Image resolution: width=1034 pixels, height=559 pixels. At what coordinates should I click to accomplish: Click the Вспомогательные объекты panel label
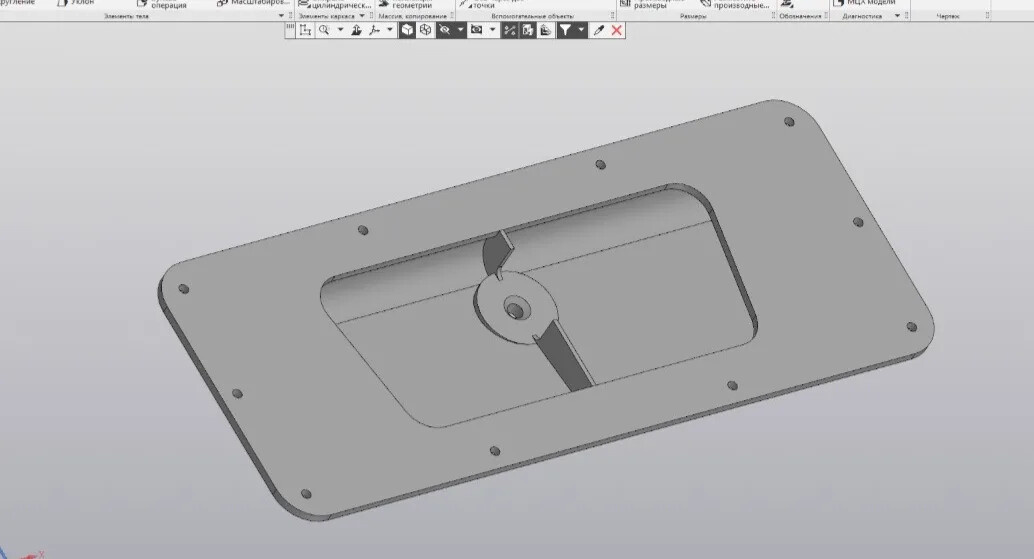click(x=532, y=16)
